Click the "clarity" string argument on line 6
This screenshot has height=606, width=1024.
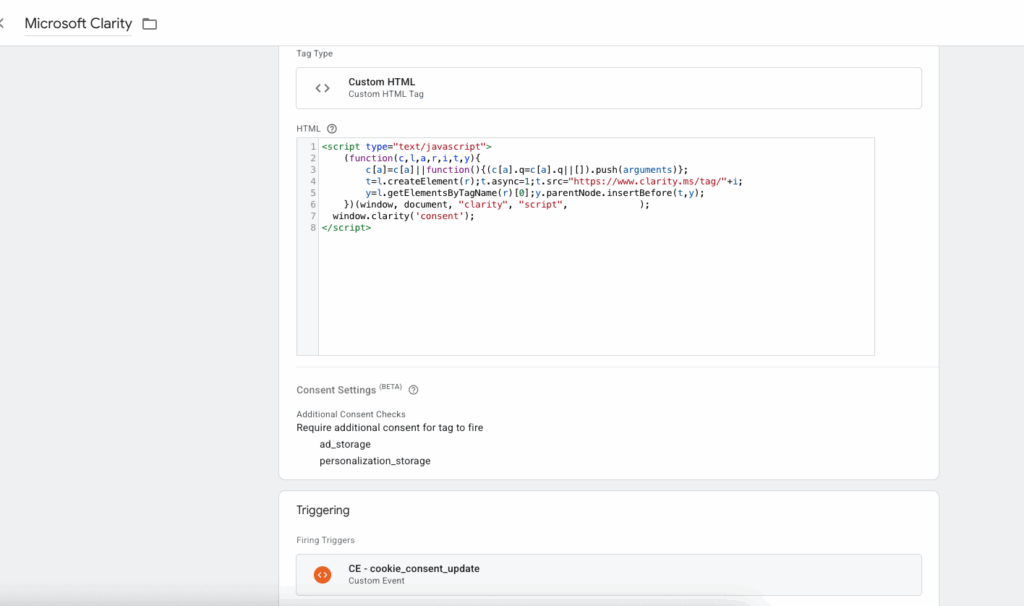click(490, 204)
